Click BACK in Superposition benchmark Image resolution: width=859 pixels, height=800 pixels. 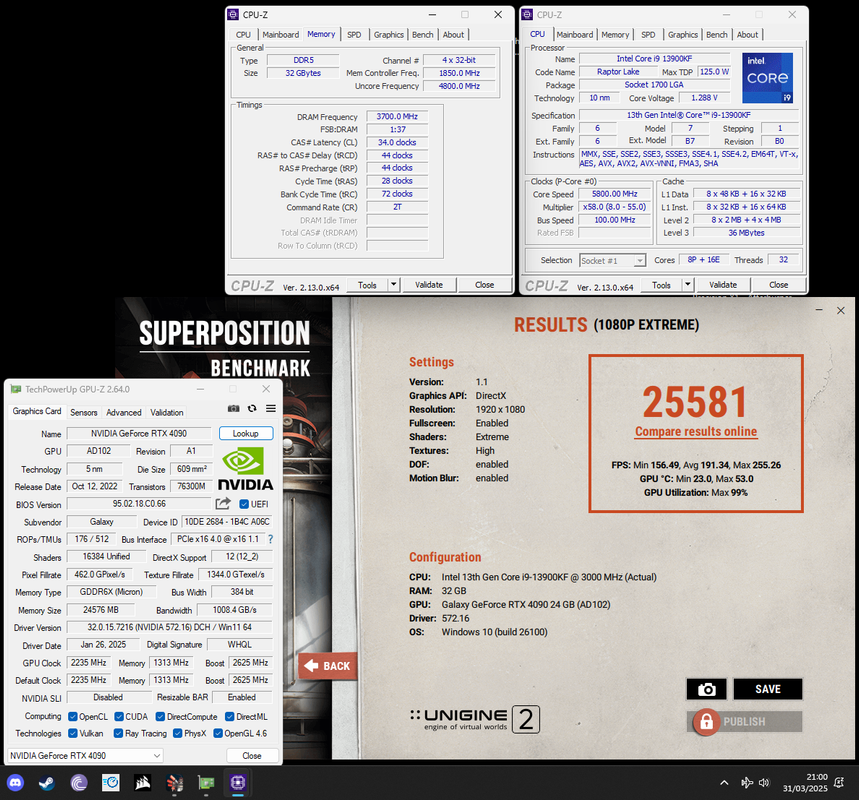pos(328,666)
